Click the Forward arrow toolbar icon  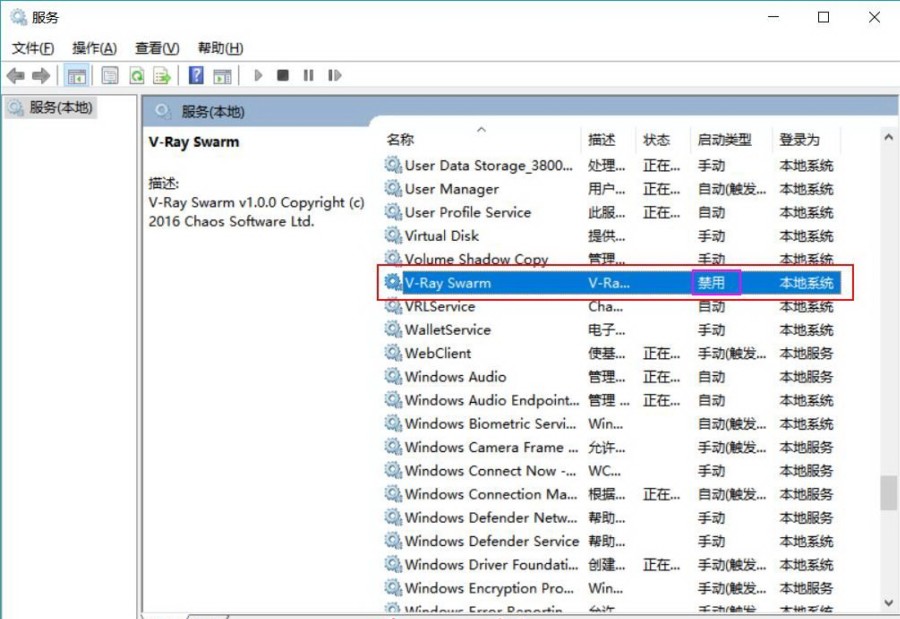pos(41,75)
